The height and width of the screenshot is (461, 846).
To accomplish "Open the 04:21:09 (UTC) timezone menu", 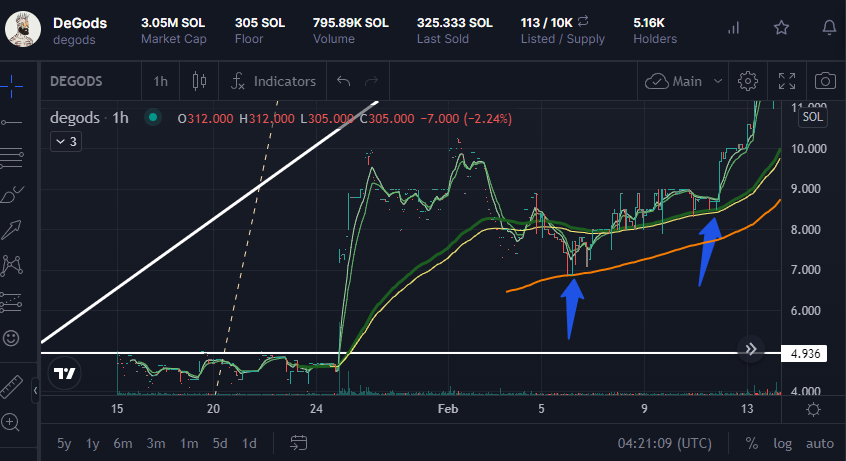I will (x=664, y=444).
